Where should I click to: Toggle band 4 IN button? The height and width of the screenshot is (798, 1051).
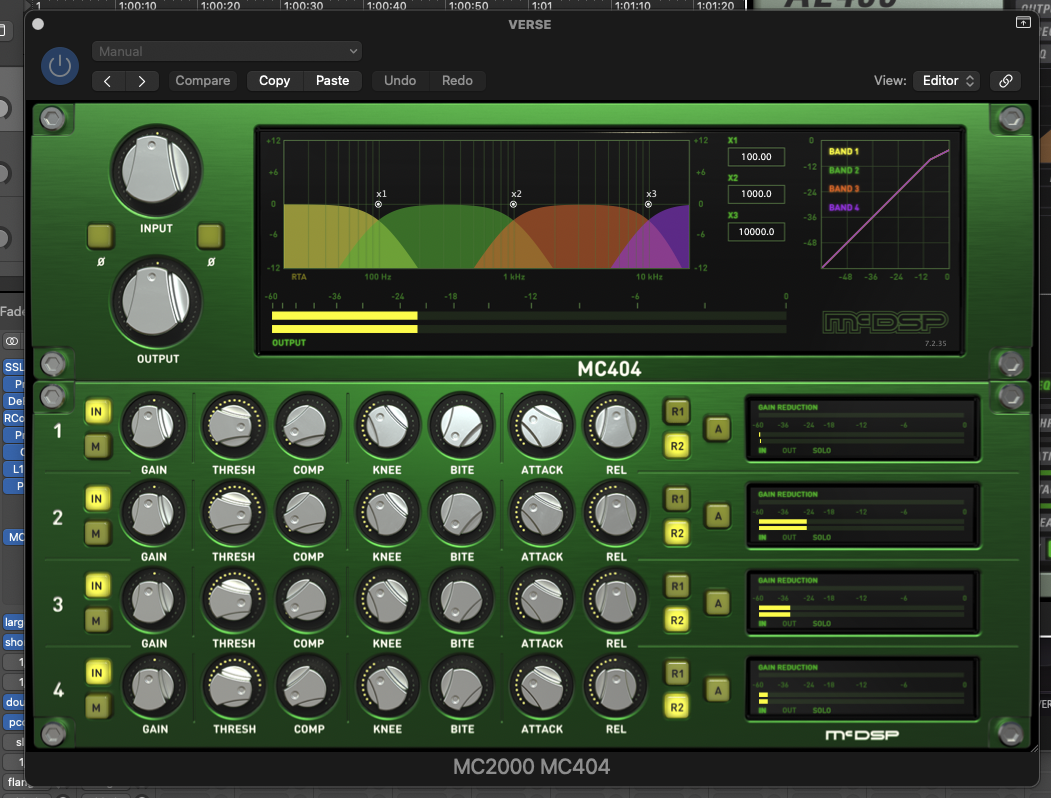[97, 673]
